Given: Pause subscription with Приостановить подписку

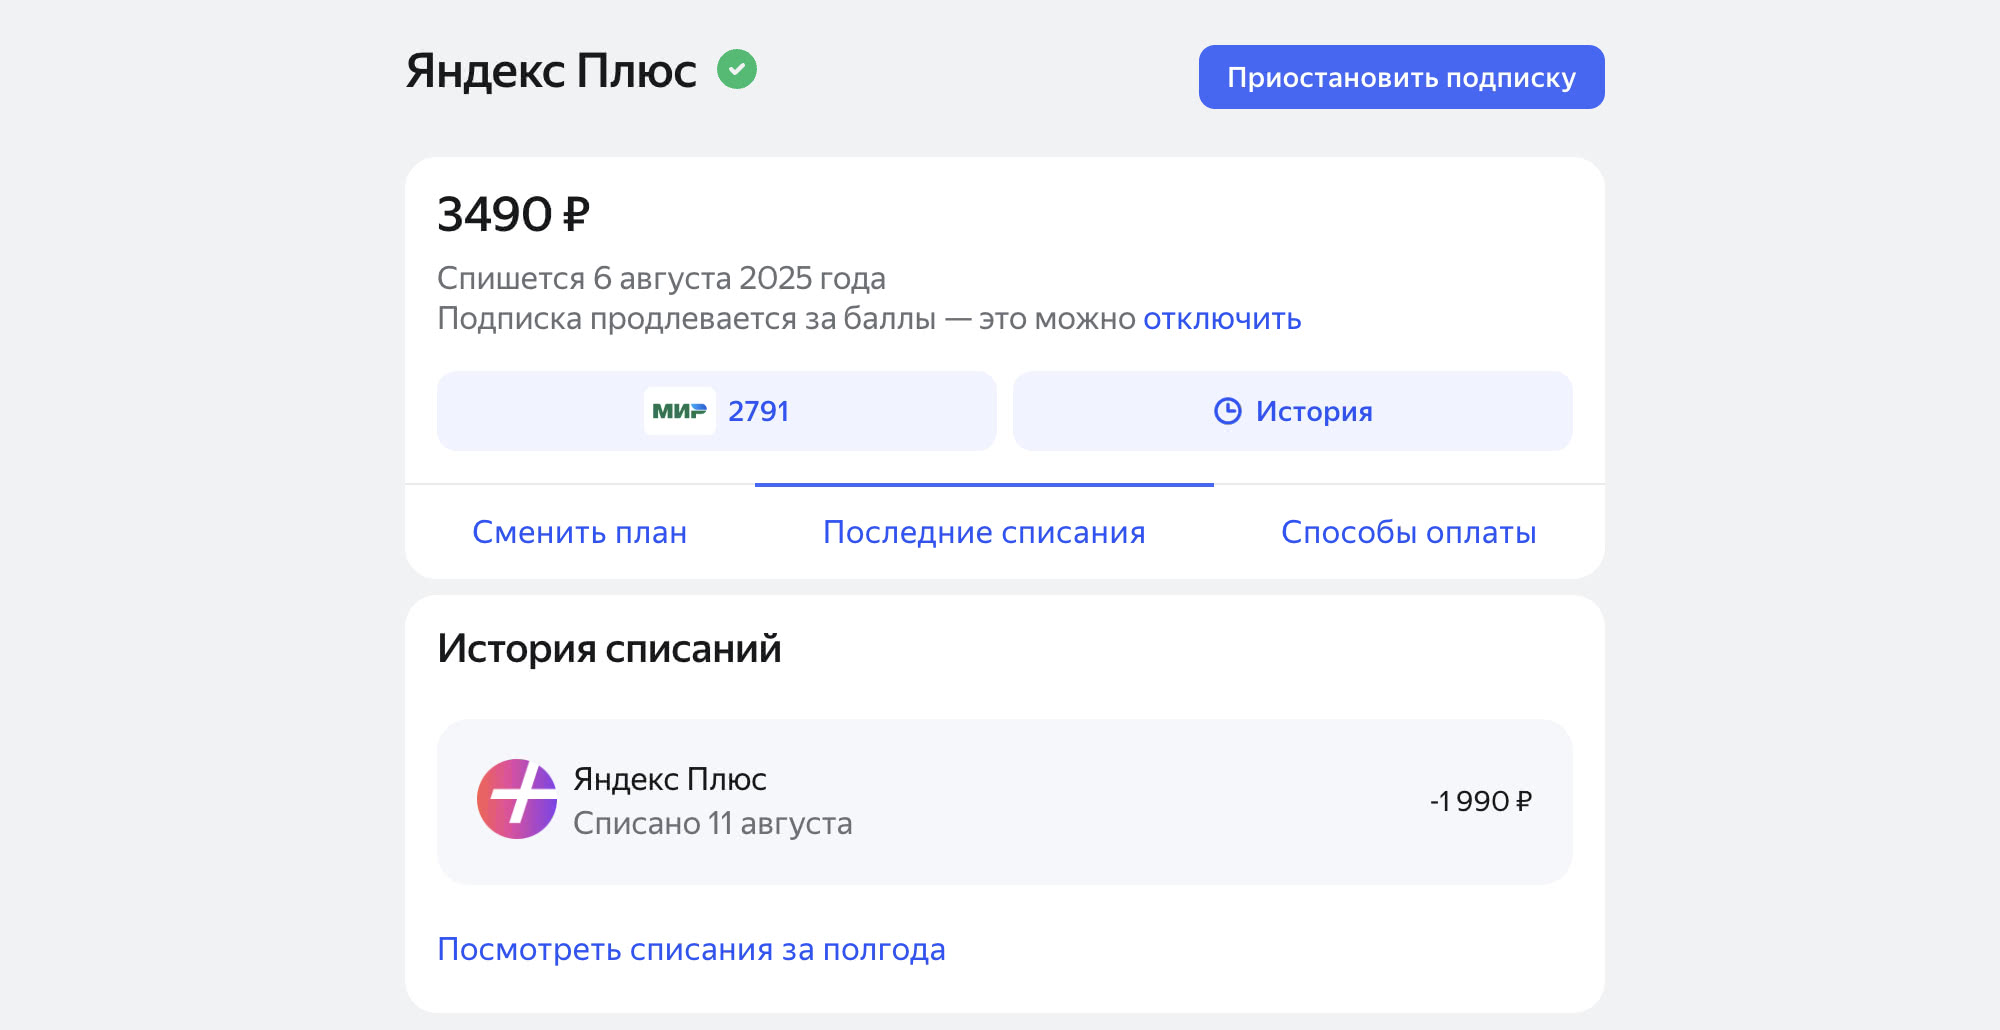Looking at the screenshot, I should pyautogui.click(x=1402, y=77).
